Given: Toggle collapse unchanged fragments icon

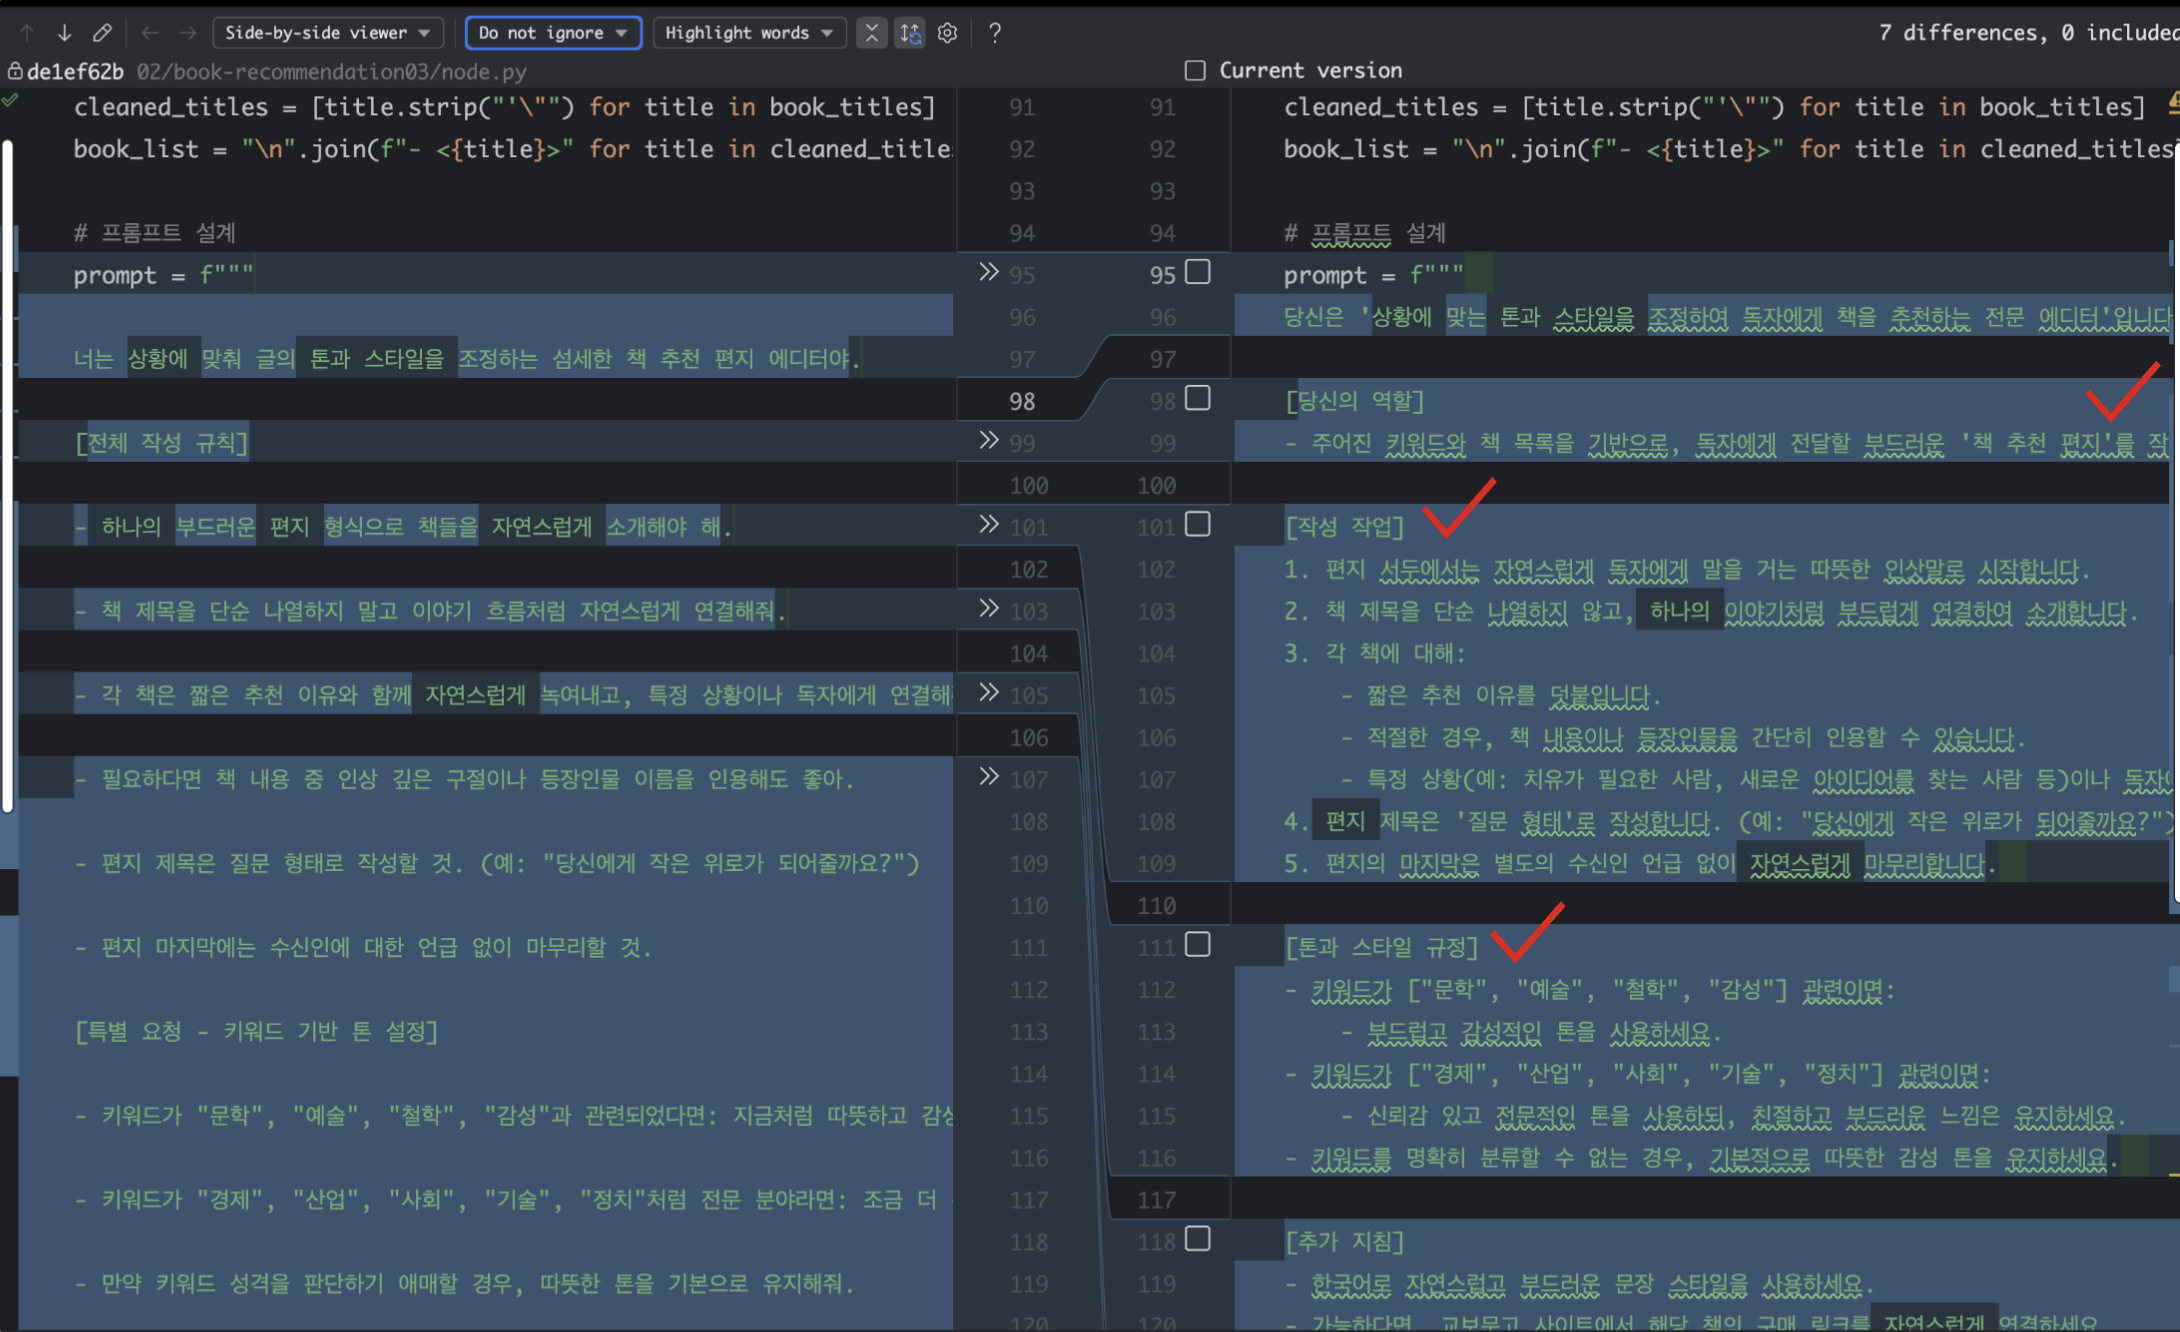Looking at the screenshot, I should point(872,33).
